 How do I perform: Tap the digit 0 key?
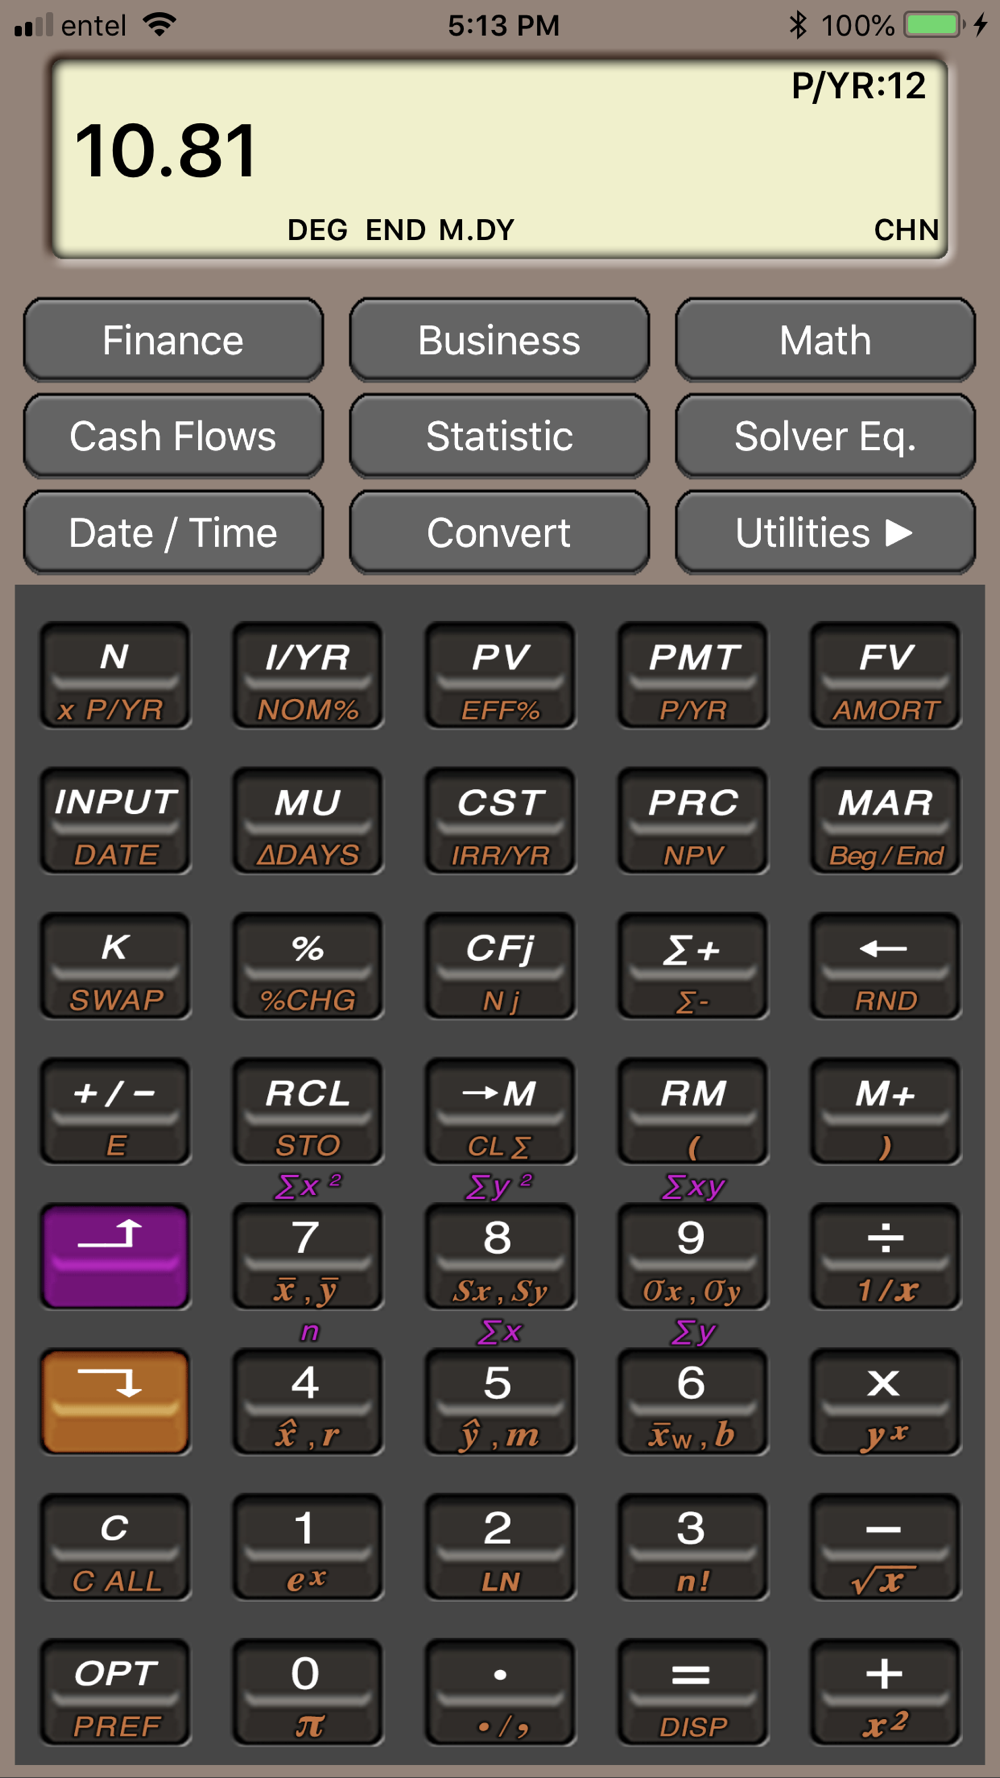pos(308,1692)
